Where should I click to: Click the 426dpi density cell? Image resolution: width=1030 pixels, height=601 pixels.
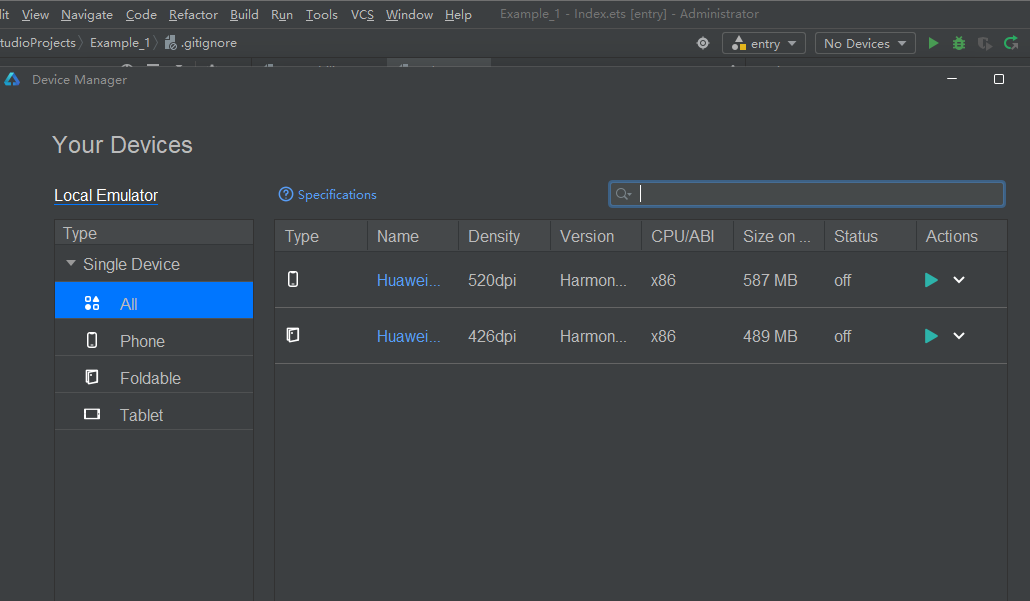(x=492, y=336)
